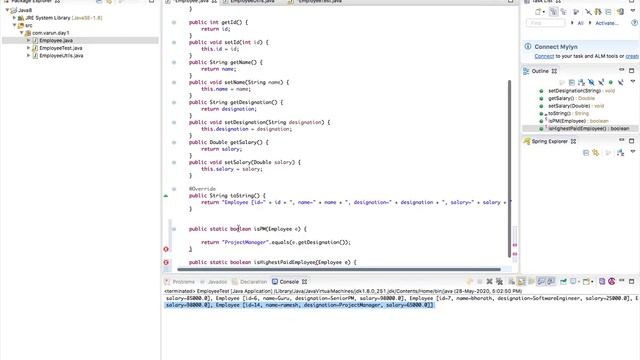Switch to the EmployeeUtils.java editor tab
The width and height of the screenshot is (640, 360).
pos(252,2)
